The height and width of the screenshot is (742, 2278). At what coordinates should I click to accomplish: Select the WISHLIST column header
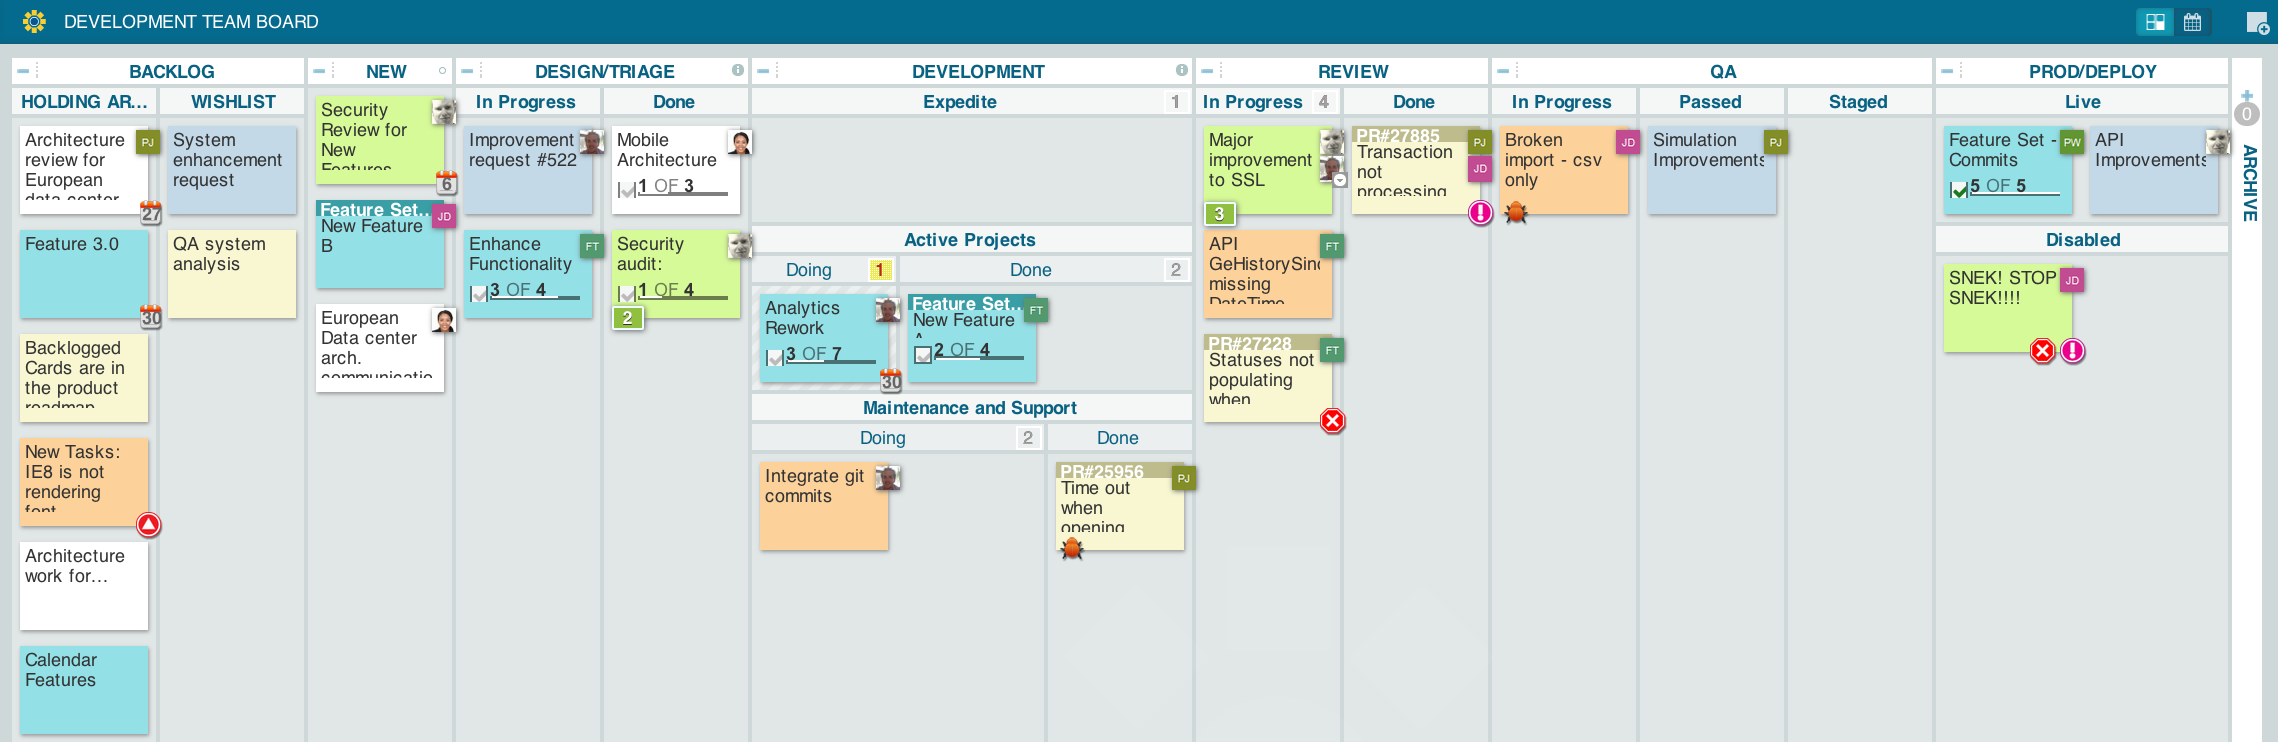pyautogui.click(x=232, y=102)
